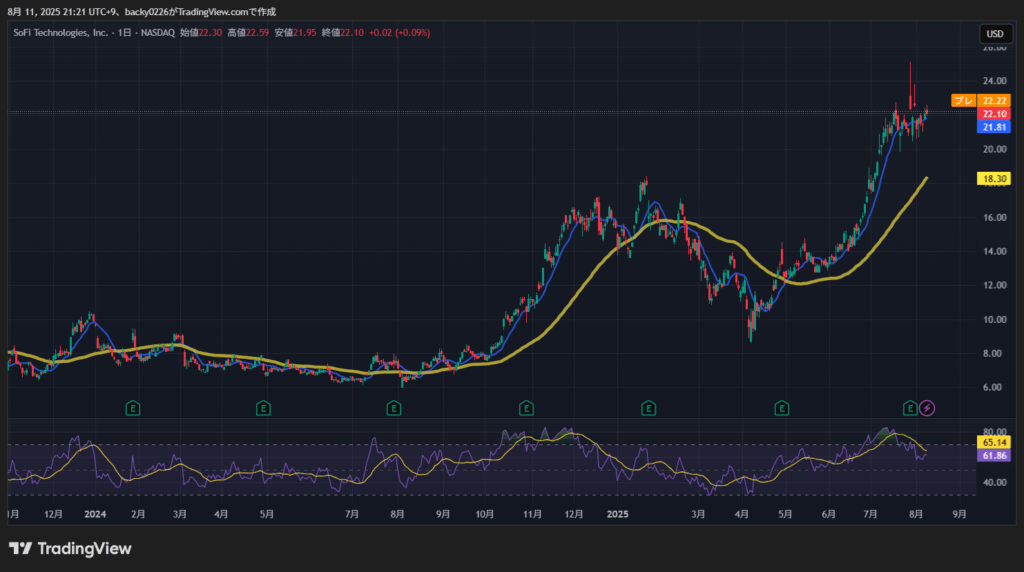Click the 40.00 RSI scale label
The height and width of the screenshot is (572, 1024).
click(995, 483)
